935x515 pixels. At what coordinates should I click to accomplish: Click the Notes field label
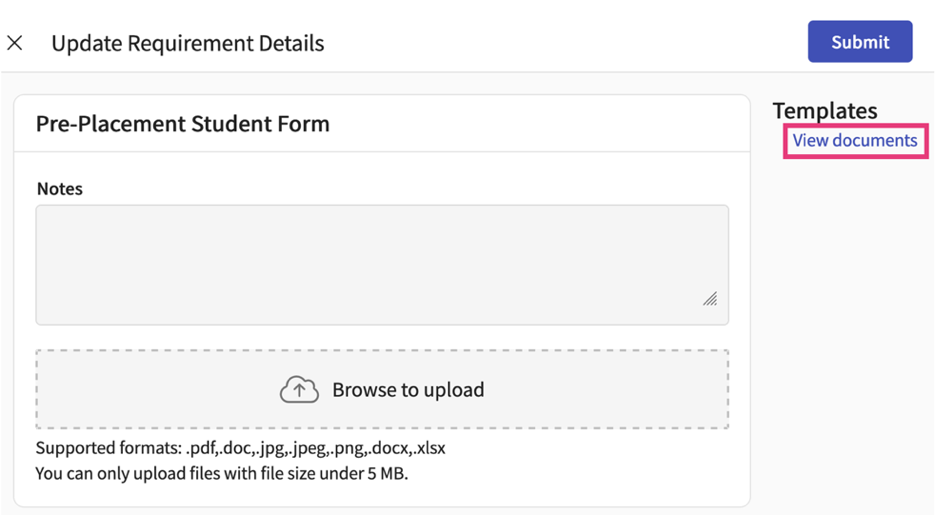pyautogui.click(x=59, y=189)
